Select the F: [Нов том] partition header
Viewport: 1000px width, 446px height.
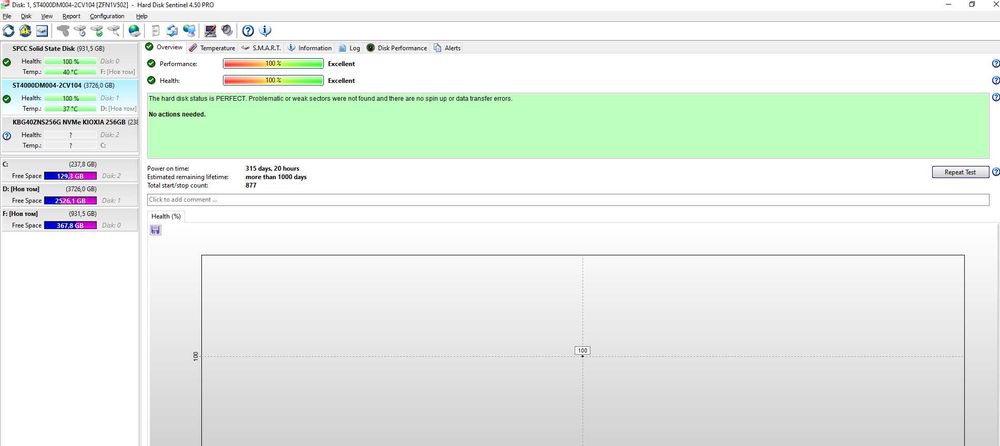(x=69, y=214)
